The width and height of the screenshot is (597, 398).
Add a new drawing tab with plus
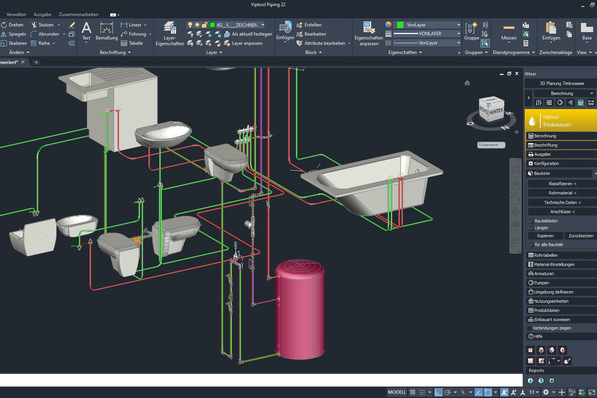[36, 62]
